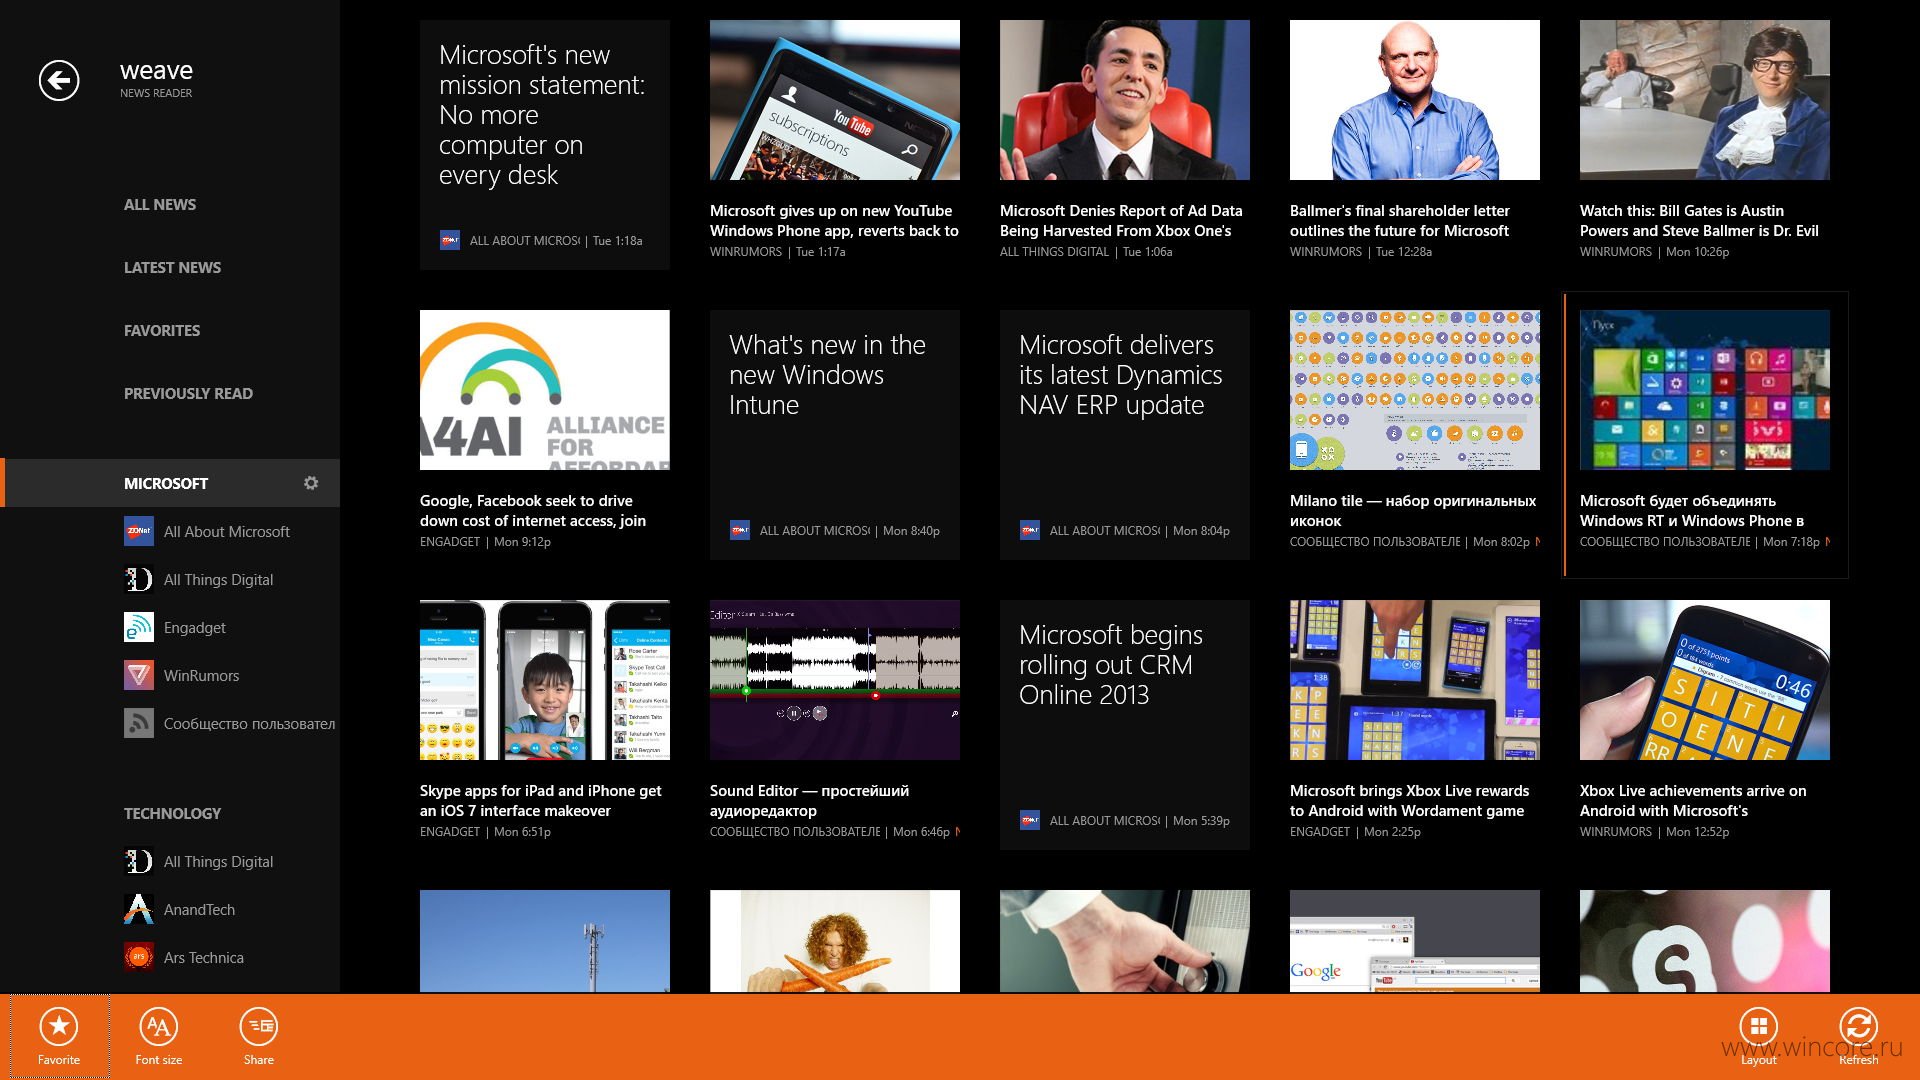This screenshot has height=1080, width=1920.
Task: Open Microsoft begins rolling out CRM tile
Action: click(1125, 725)
